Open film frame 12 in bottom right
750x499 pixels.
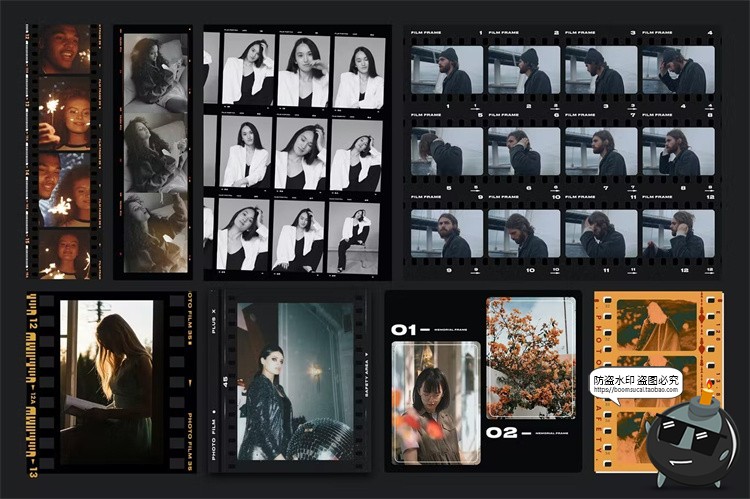click(x=679, y=234)
